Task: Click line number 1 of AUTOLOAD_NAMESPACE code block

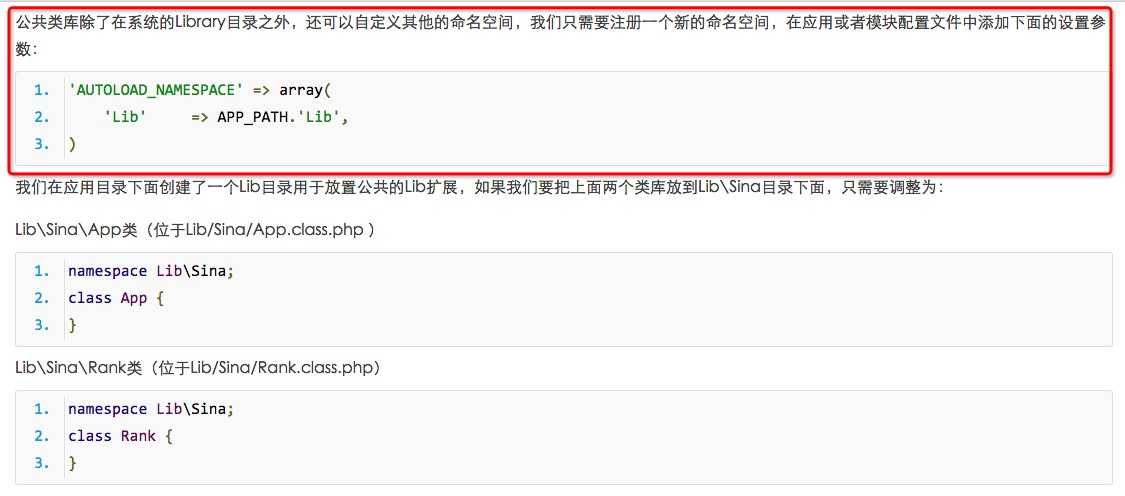Action: (41, 91)
